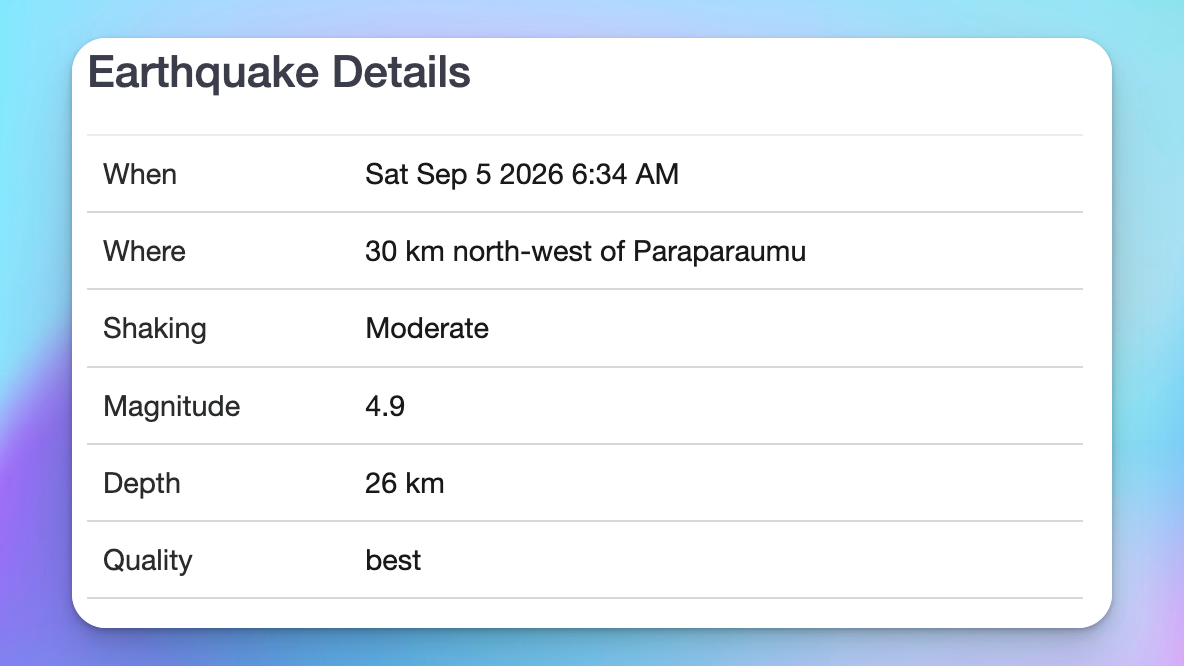This screenshot has height=666, width=1184.
Task: Click the 6:34 AM time text
Action: [625, 174]
